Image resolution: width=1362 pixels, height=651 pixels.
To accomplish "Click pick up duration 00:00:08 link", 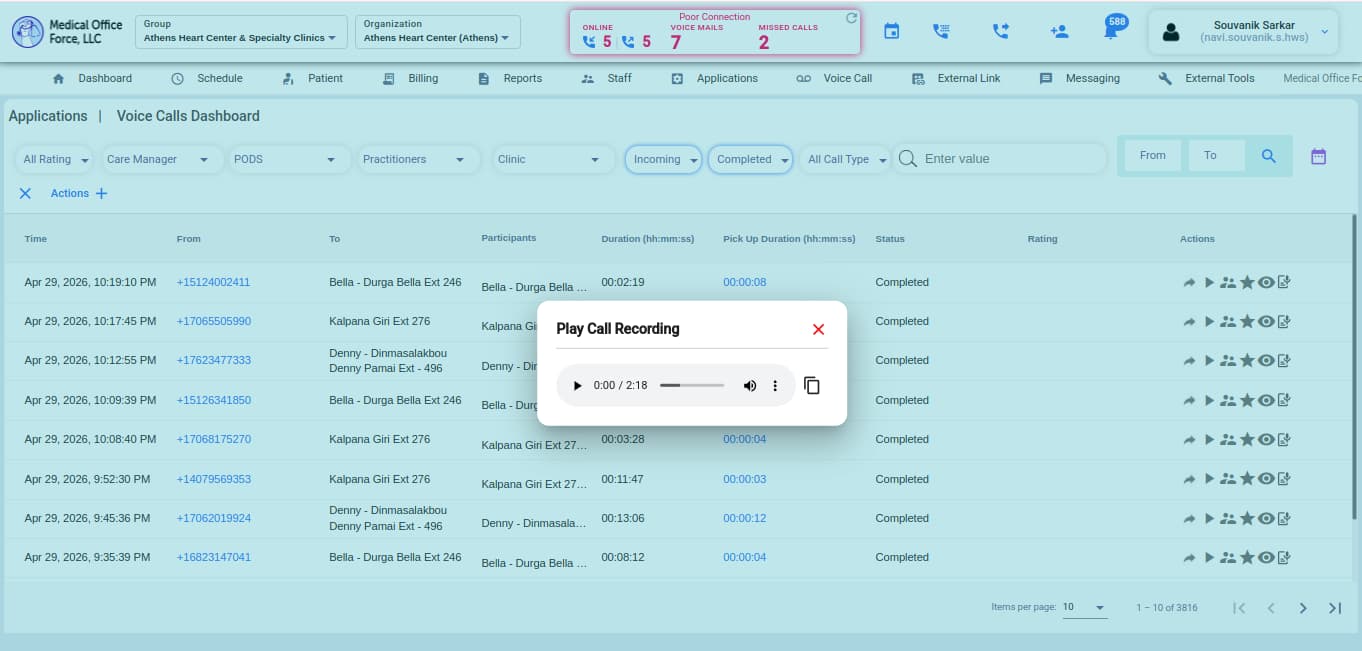I will [x=744, y=282].
